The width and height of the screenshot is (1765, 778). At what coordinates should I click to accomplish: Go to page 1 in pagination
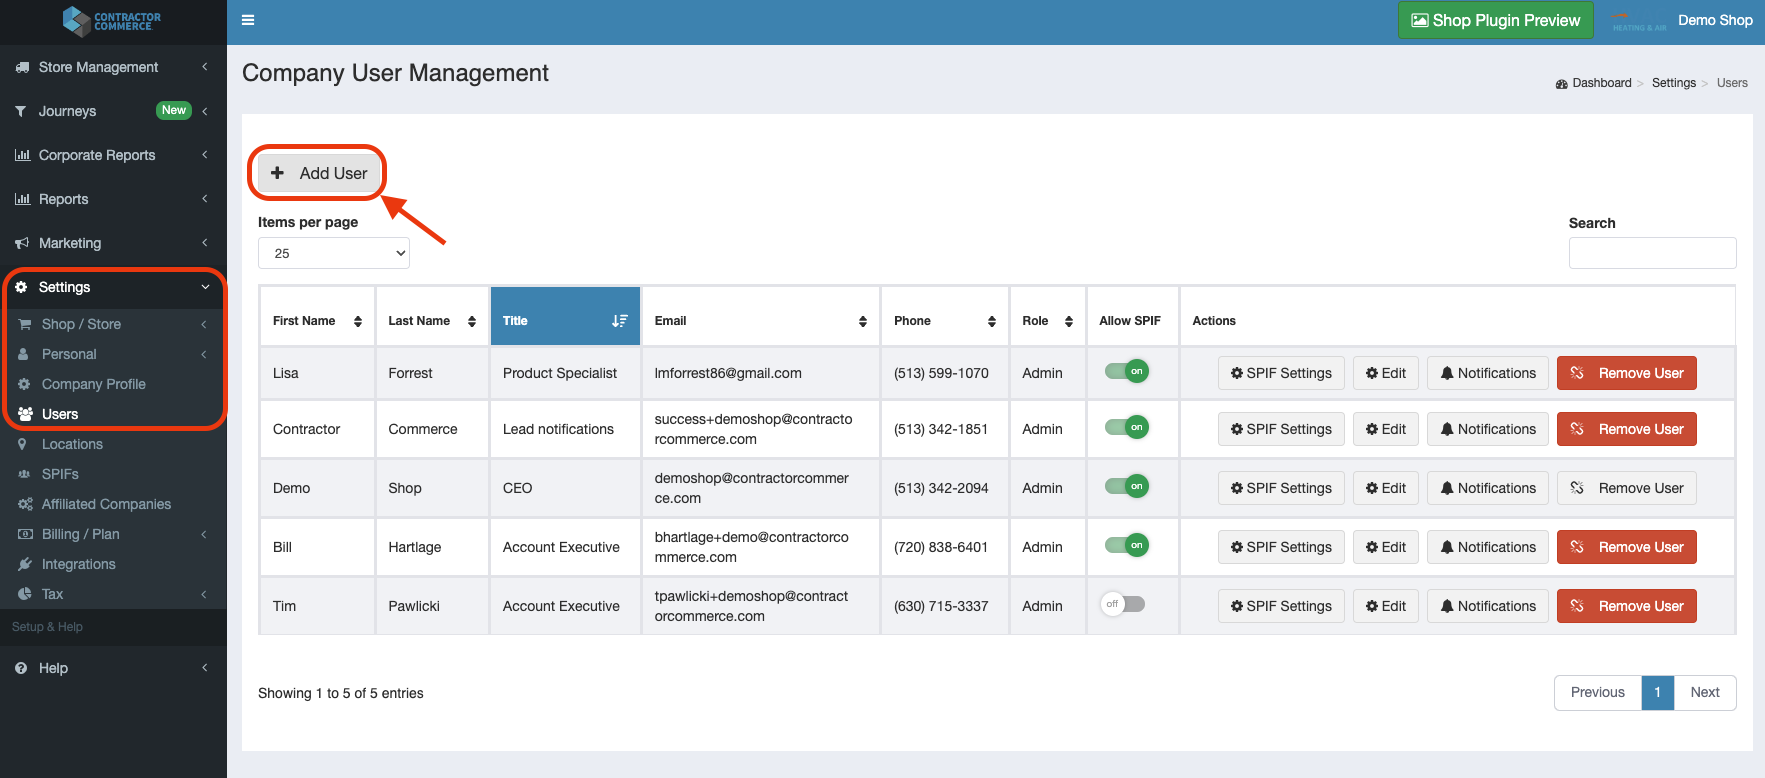click(x=1658, y=692)
